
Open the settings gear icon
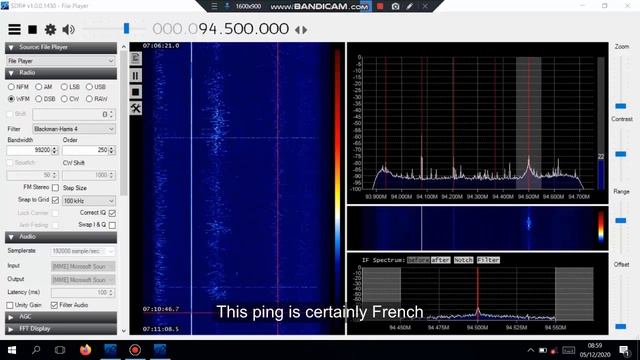coord(50,29)
